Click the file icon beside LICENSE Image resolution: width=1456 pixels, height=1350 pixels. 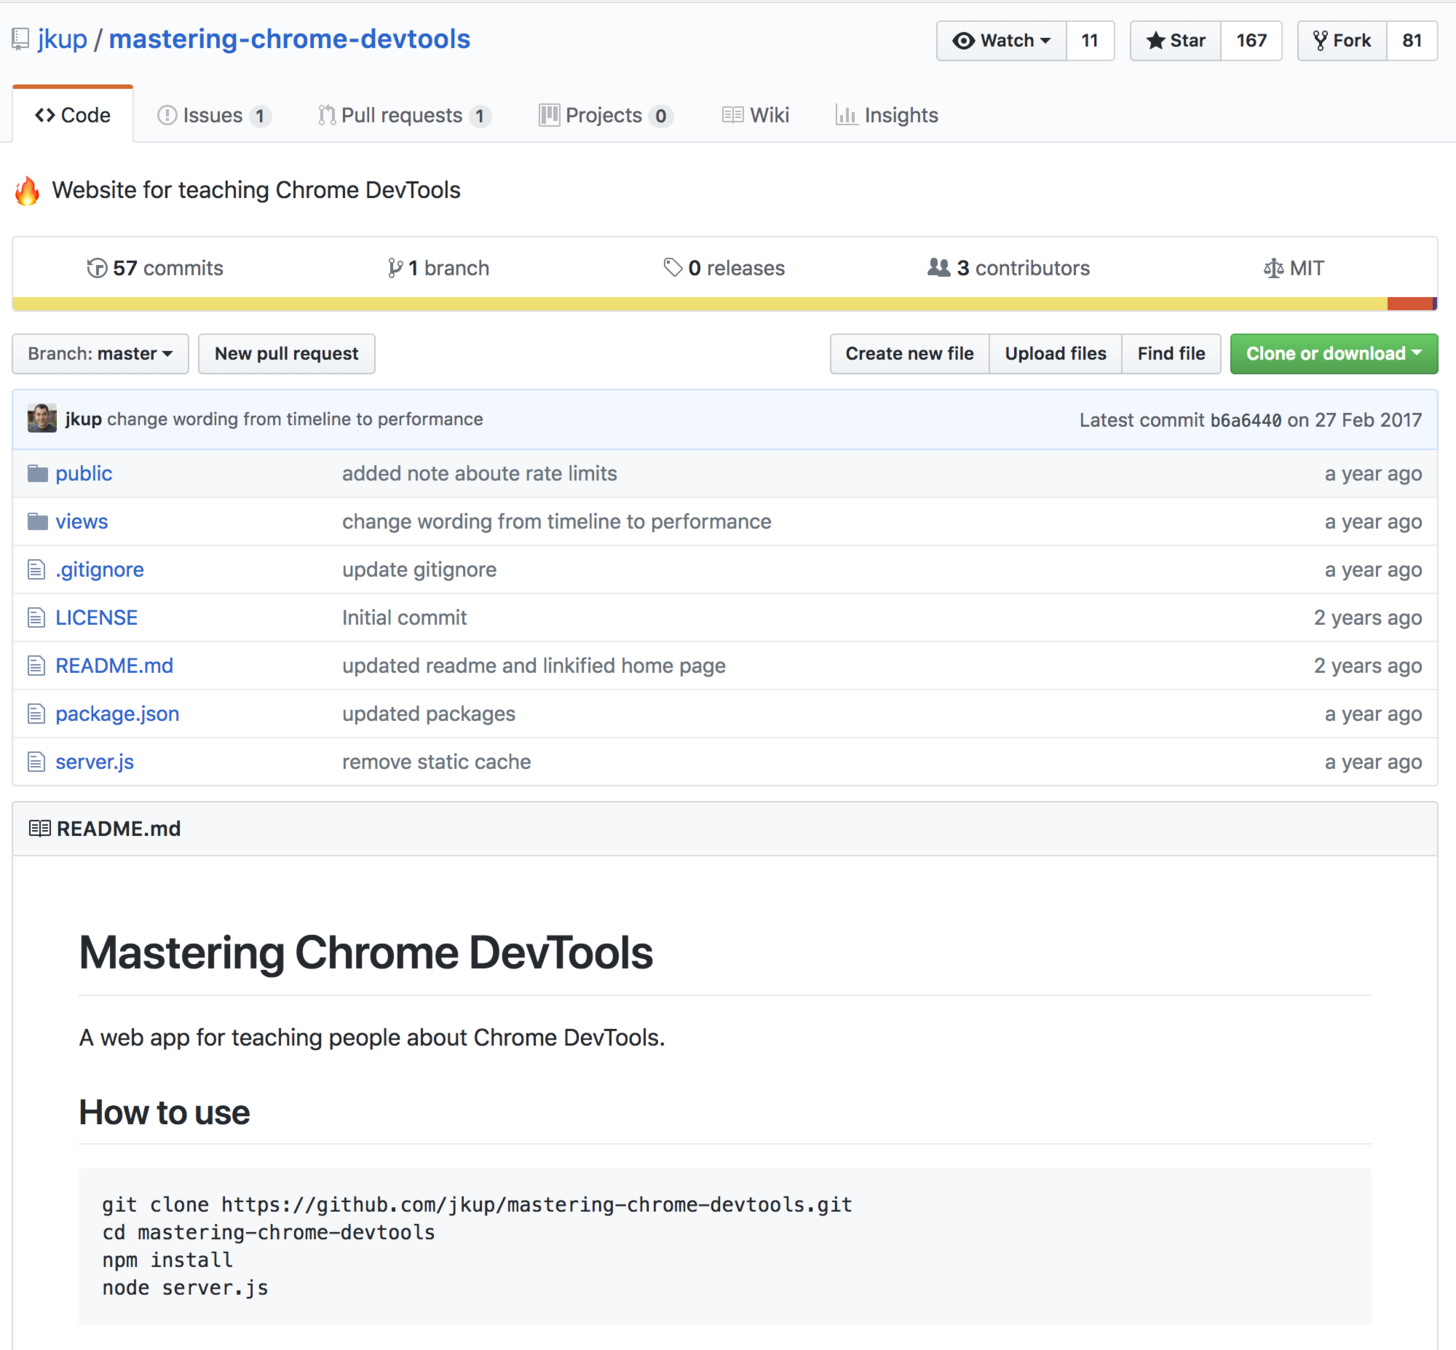(36, 617)
